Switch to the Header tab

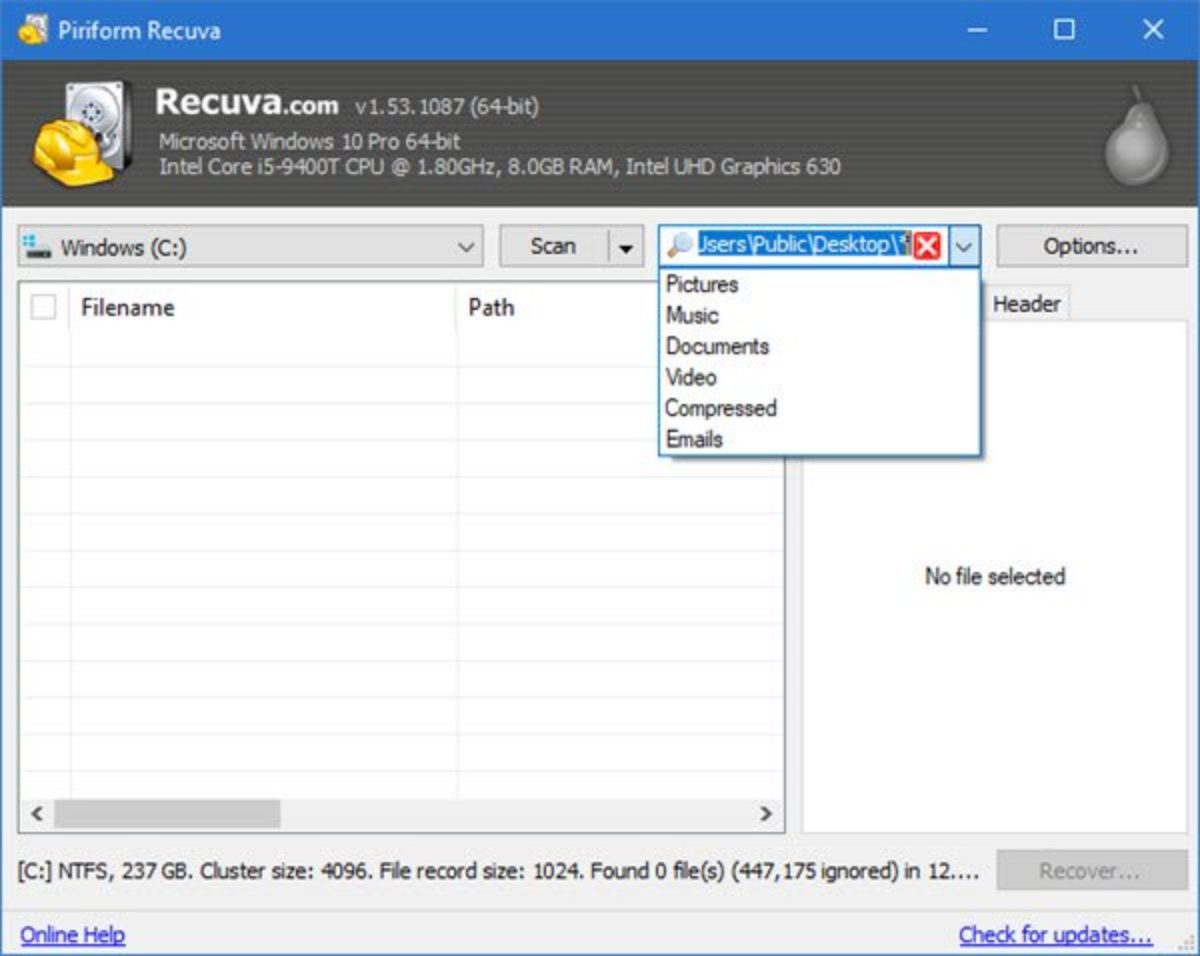[x=1026, y=304]
